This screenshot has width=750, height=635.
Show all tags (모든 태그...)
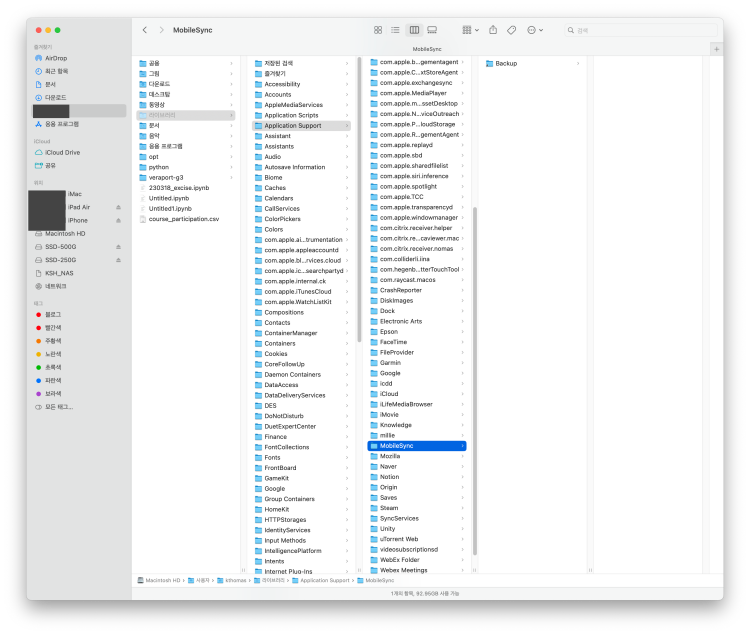click(59, 407)
